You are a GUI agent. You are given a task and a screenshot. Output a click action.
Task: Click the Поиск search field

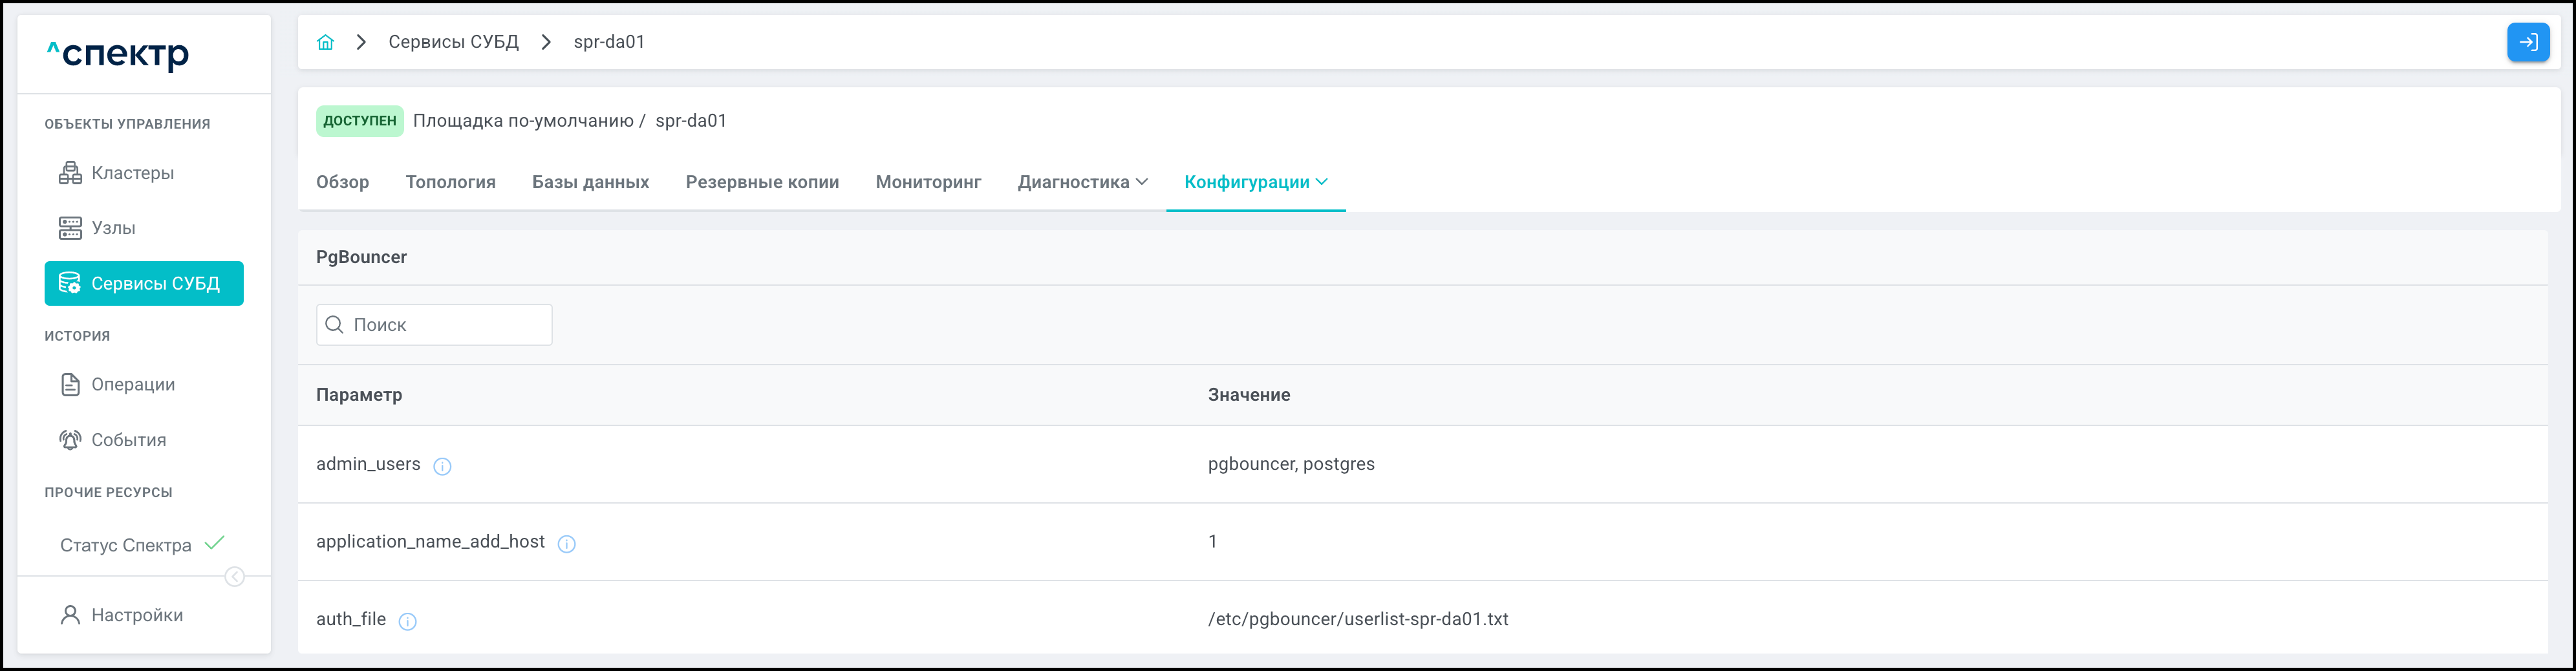pyautogui.click(x=434, y=325)
